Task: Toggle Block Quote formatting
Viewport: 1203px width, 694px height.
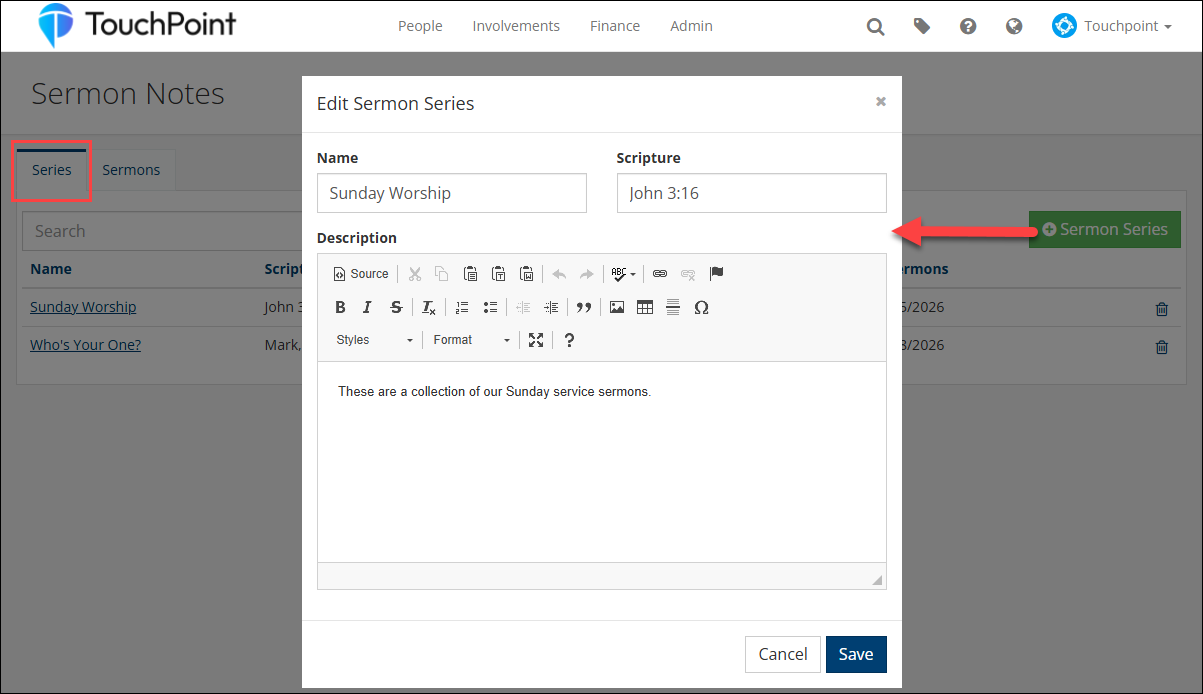Action: [x=584, y=307]
